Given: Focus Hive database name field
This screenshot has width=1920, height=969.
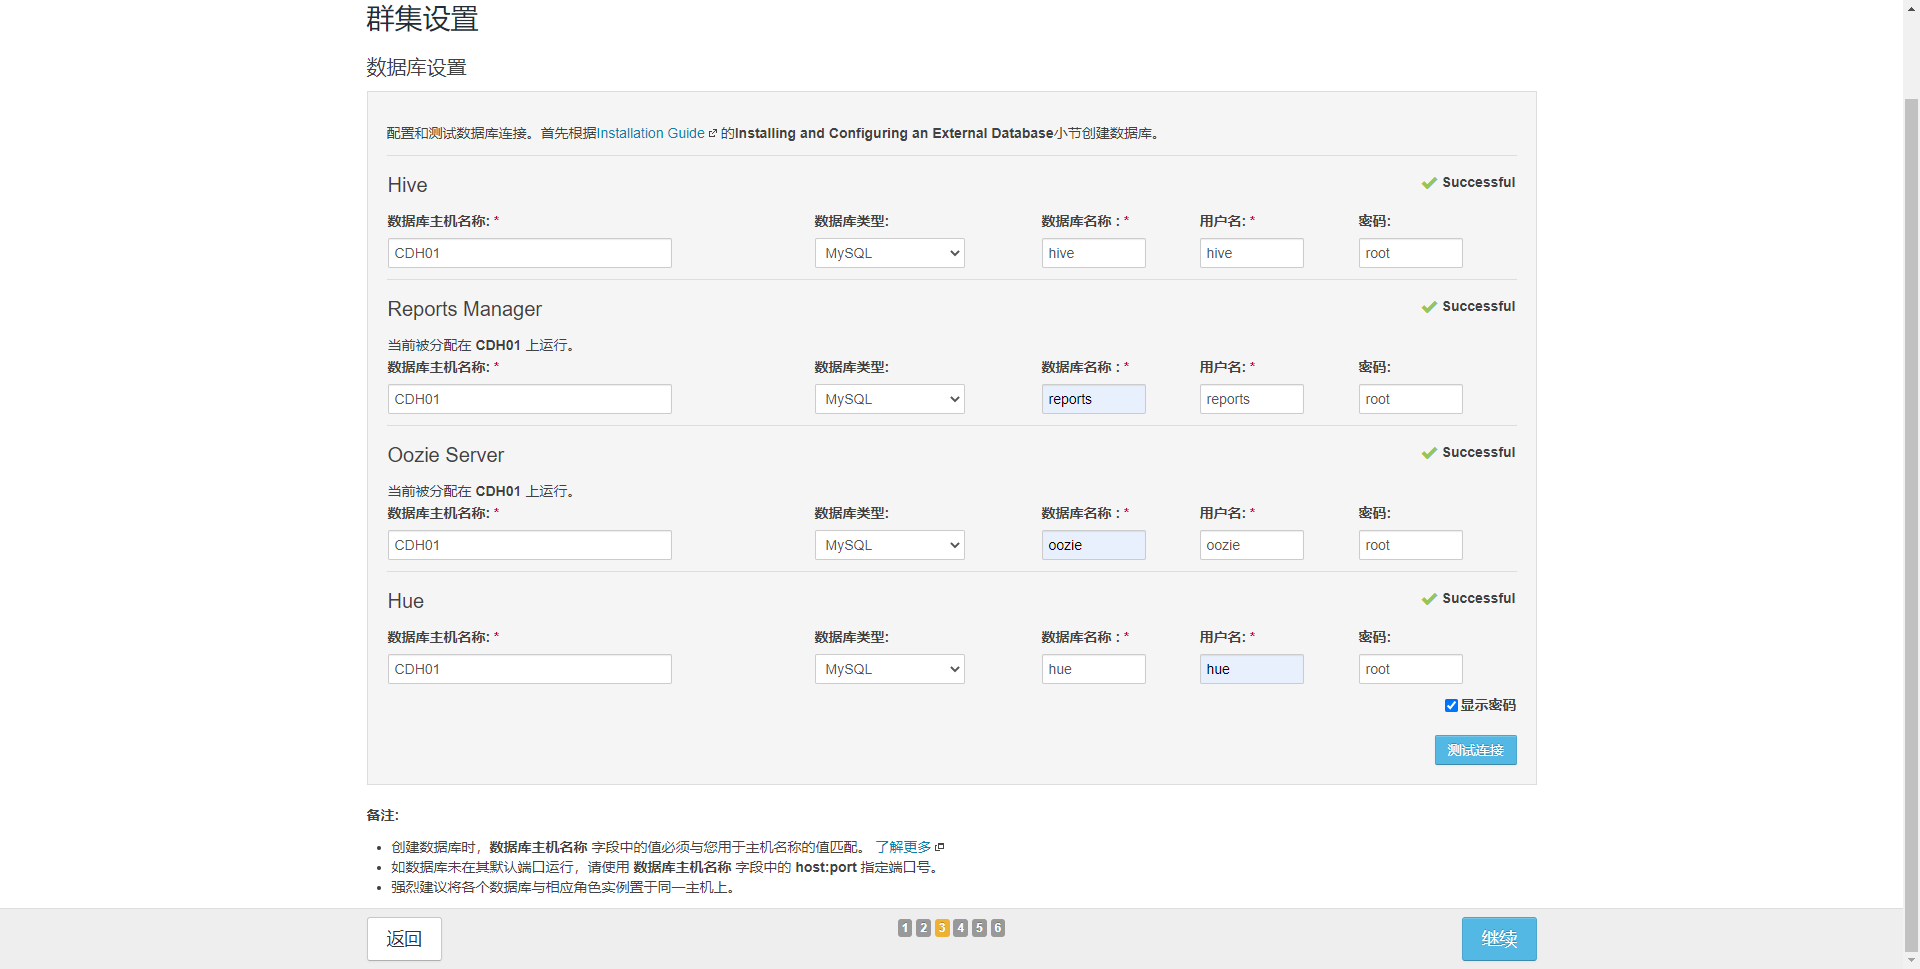Looking at the screenshot, I should [1093, 253].
